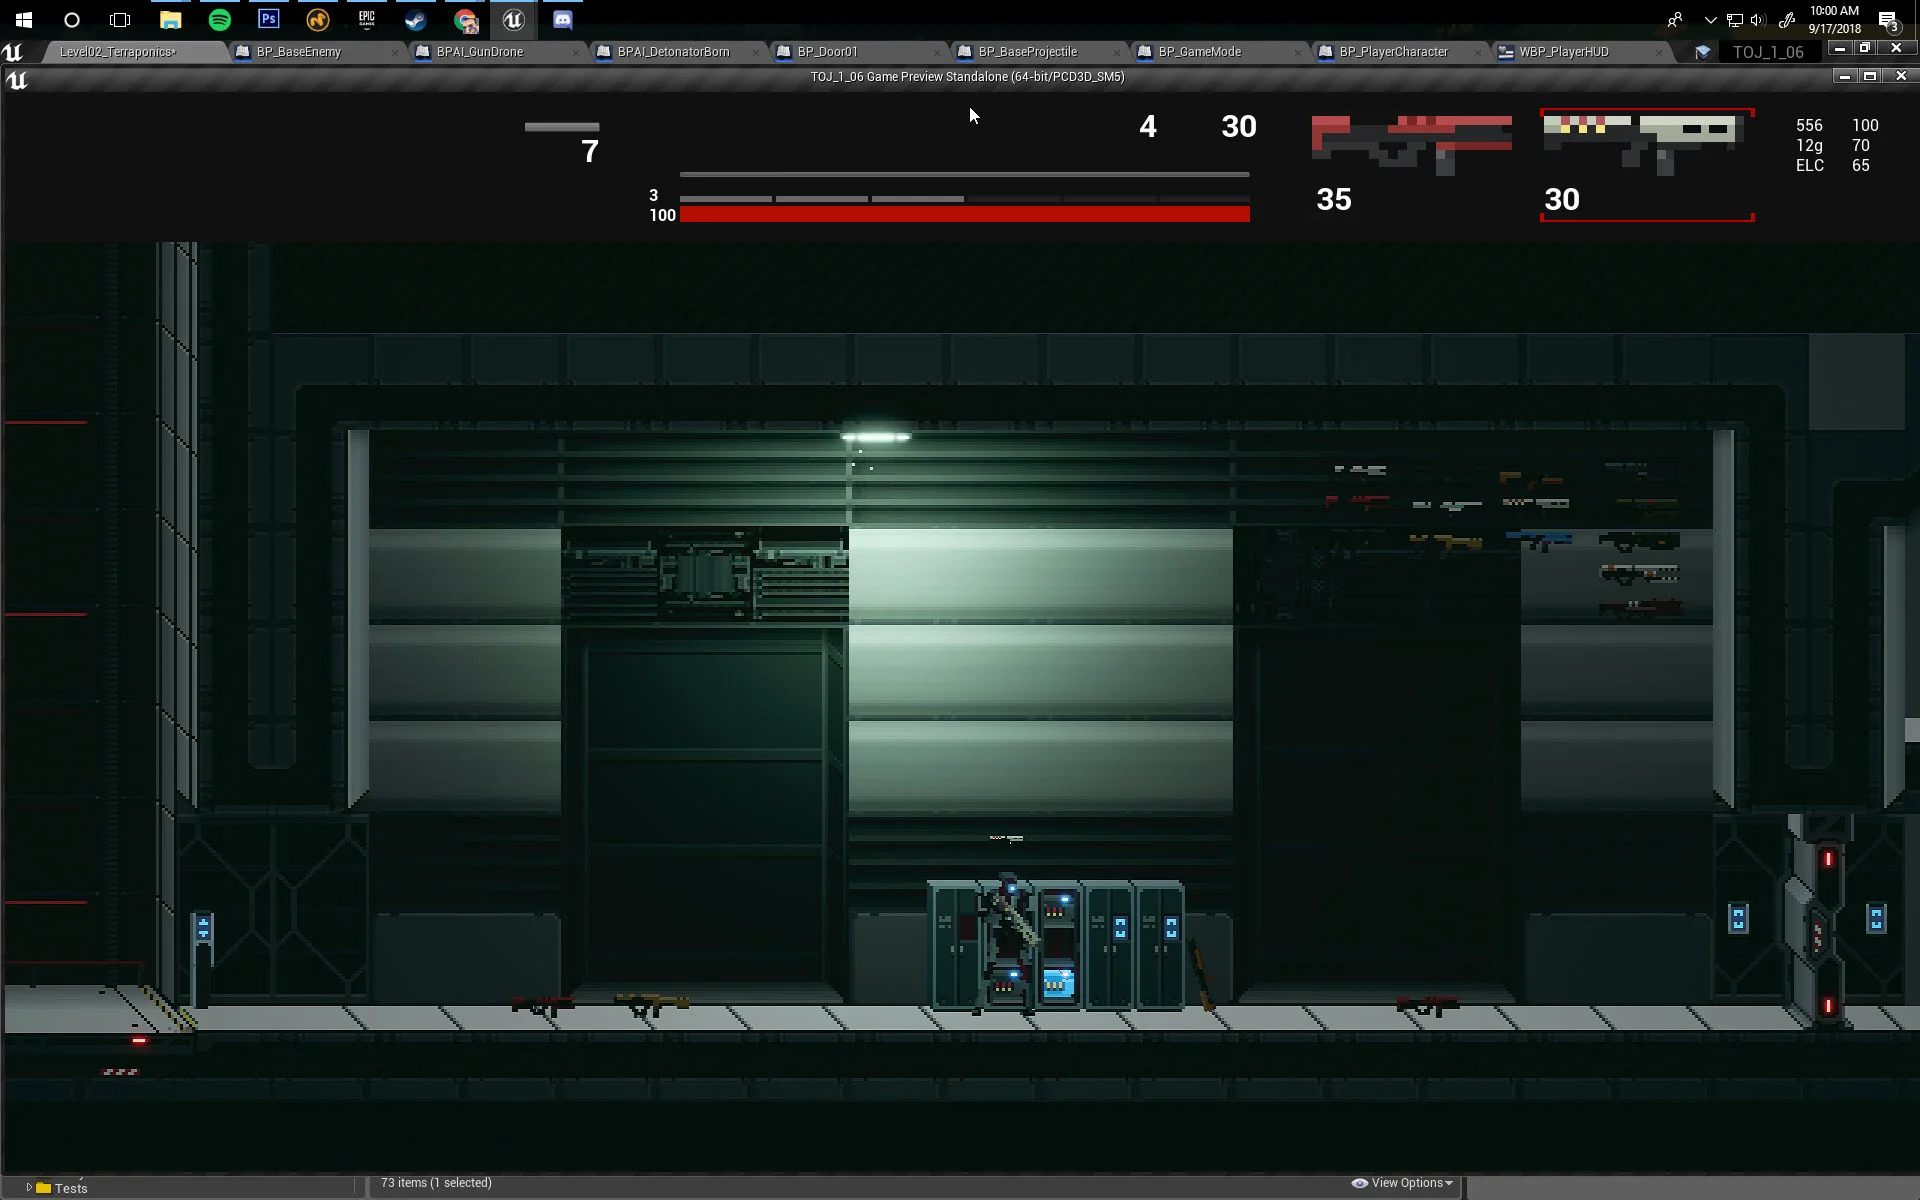1920x1200 pixels.
Task: Expand the hidden system tray icons
Action: (x=1710, y=20)
